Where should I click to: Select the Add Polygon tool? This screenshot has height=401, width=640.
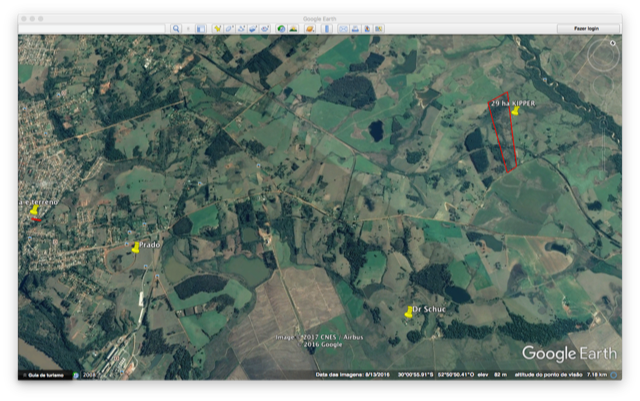(229, 29)
